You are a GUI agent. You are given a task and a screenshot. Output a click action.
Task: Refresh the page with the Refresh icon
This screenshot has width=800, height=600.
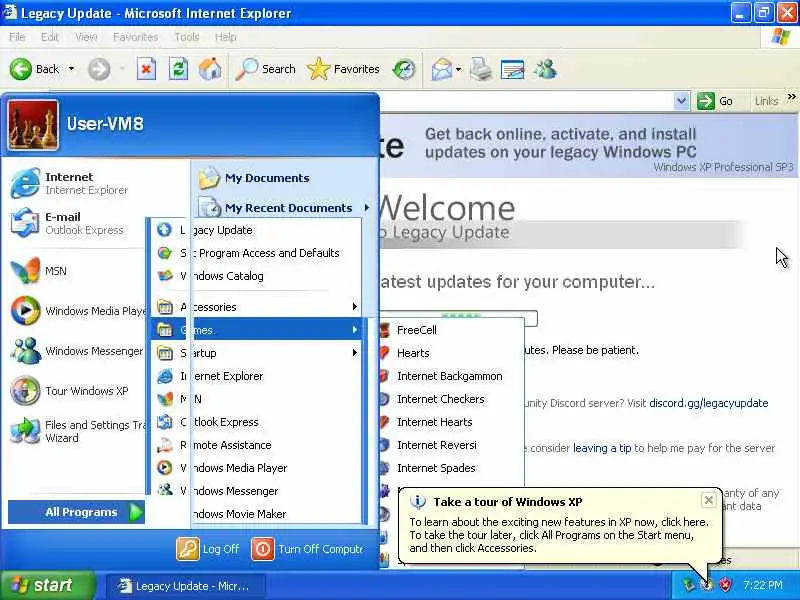coord(178,69)
